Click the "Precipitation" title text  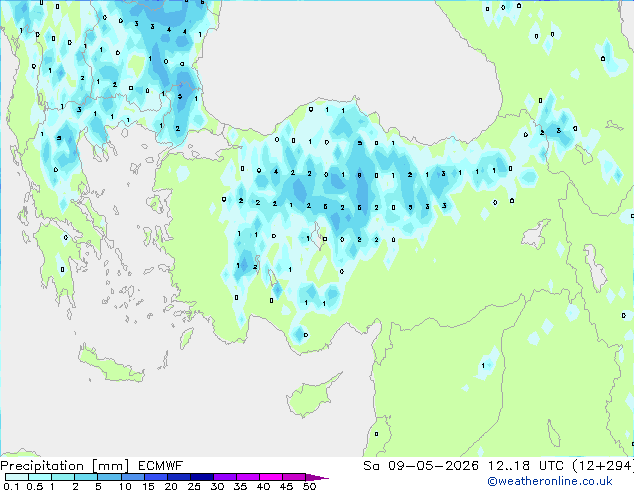42,466
